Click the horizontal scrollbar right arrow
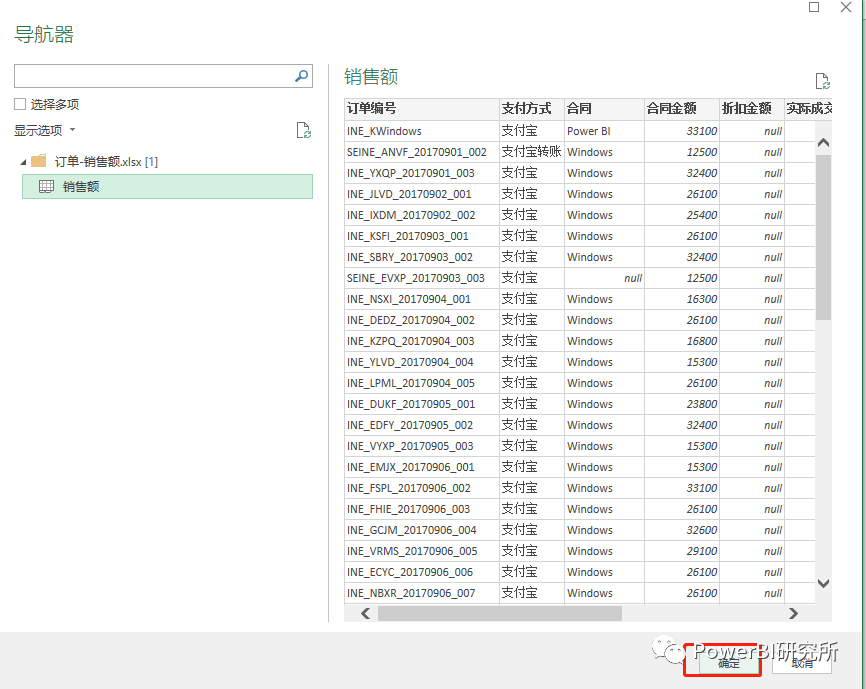 (794, 613)
